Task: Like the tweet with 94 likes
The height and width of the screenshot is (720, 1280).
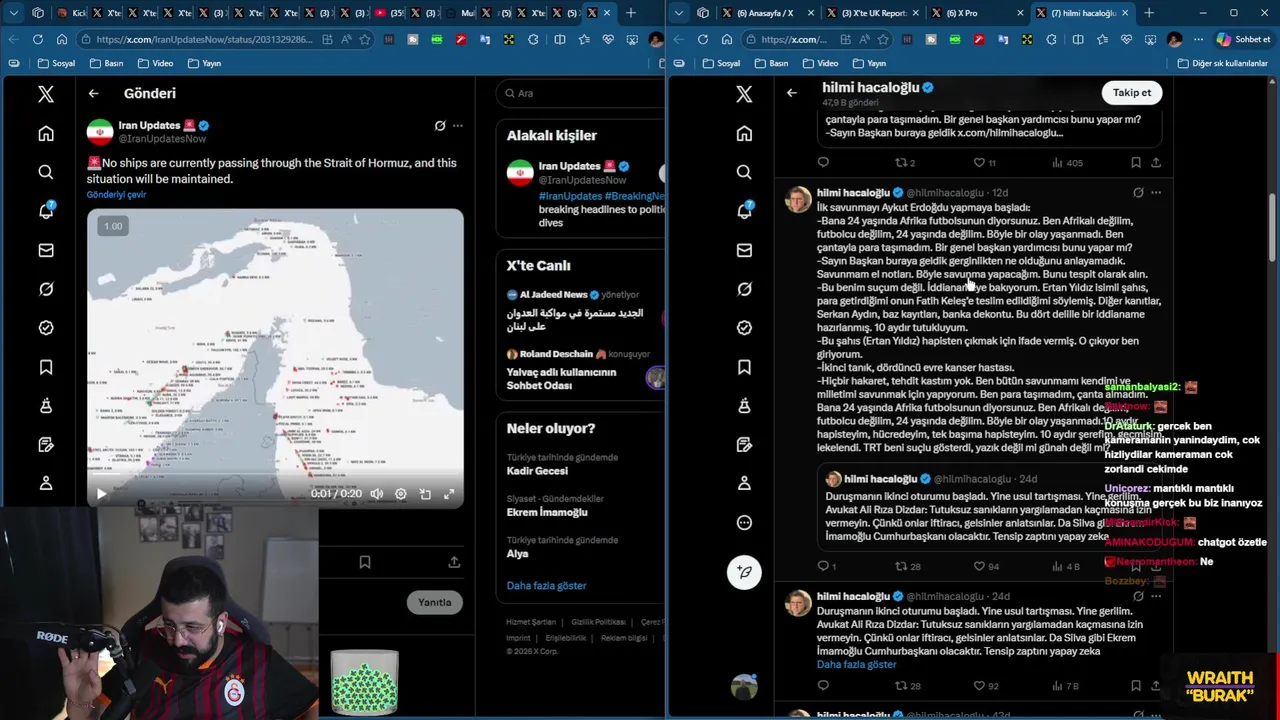Action: point(986,566)
